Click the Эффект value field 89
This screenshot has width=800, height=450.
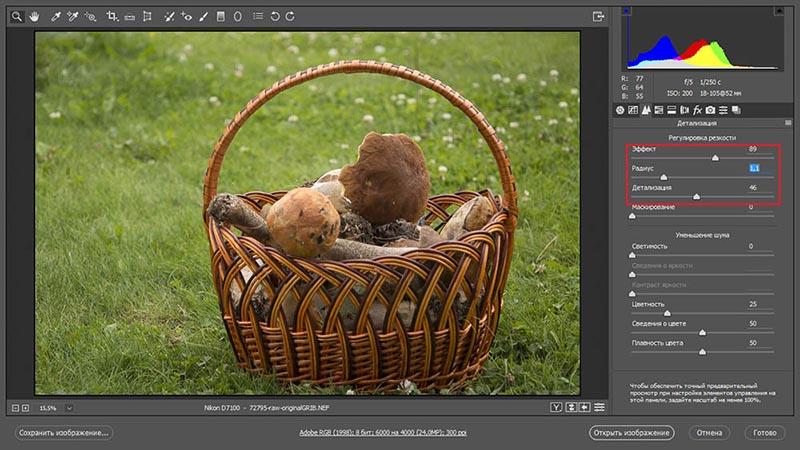click(x=753, y=149)
